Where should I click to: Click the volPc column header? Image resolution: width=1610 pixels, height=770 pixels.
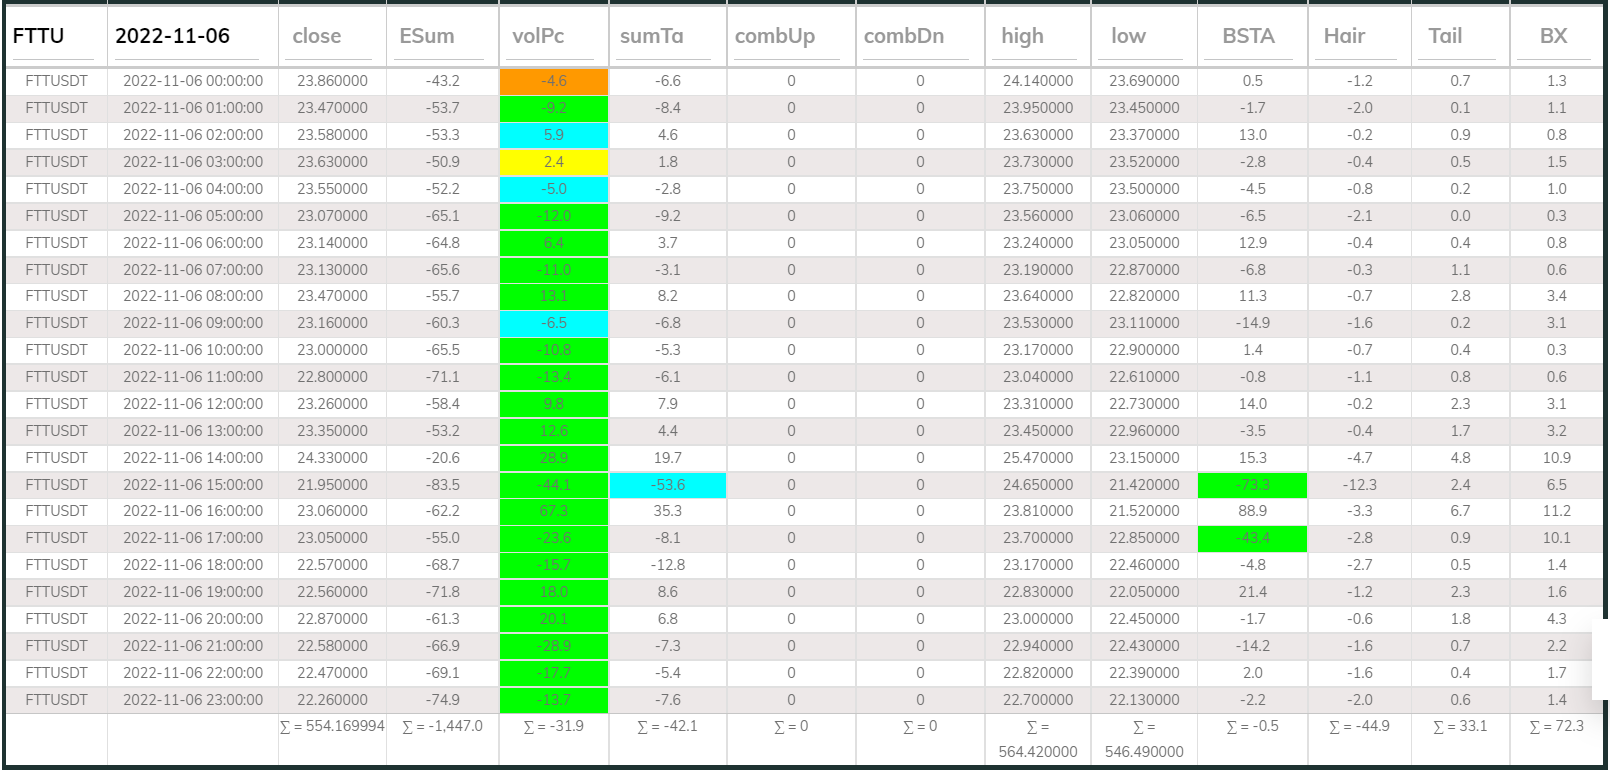tap(538, 36)
